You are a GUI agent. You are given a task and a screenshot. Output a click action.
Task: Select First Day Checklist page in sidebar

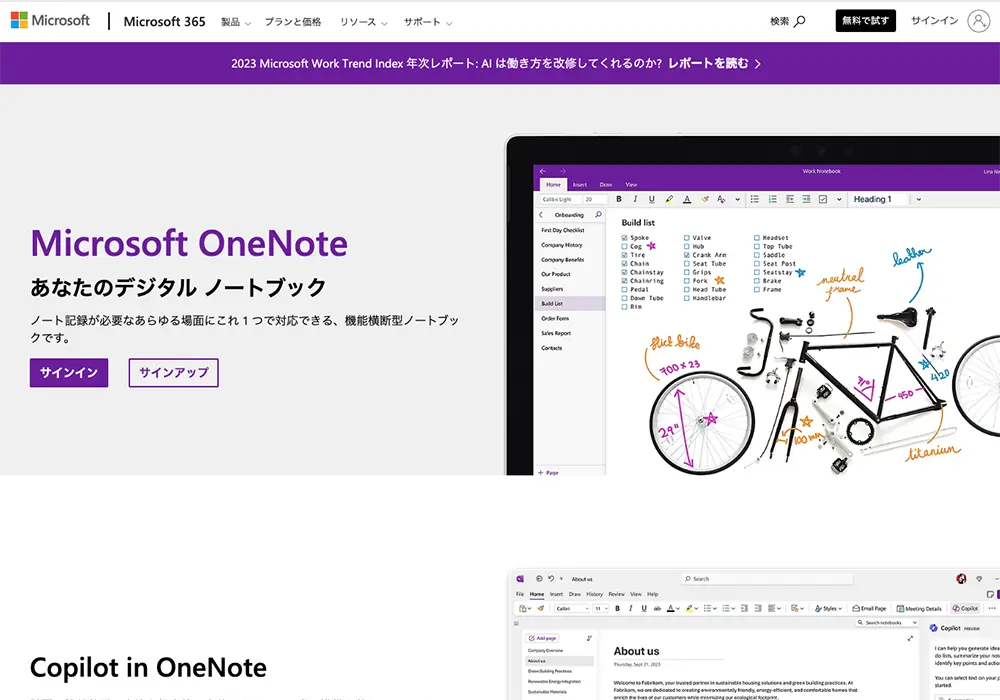point(562,230)
